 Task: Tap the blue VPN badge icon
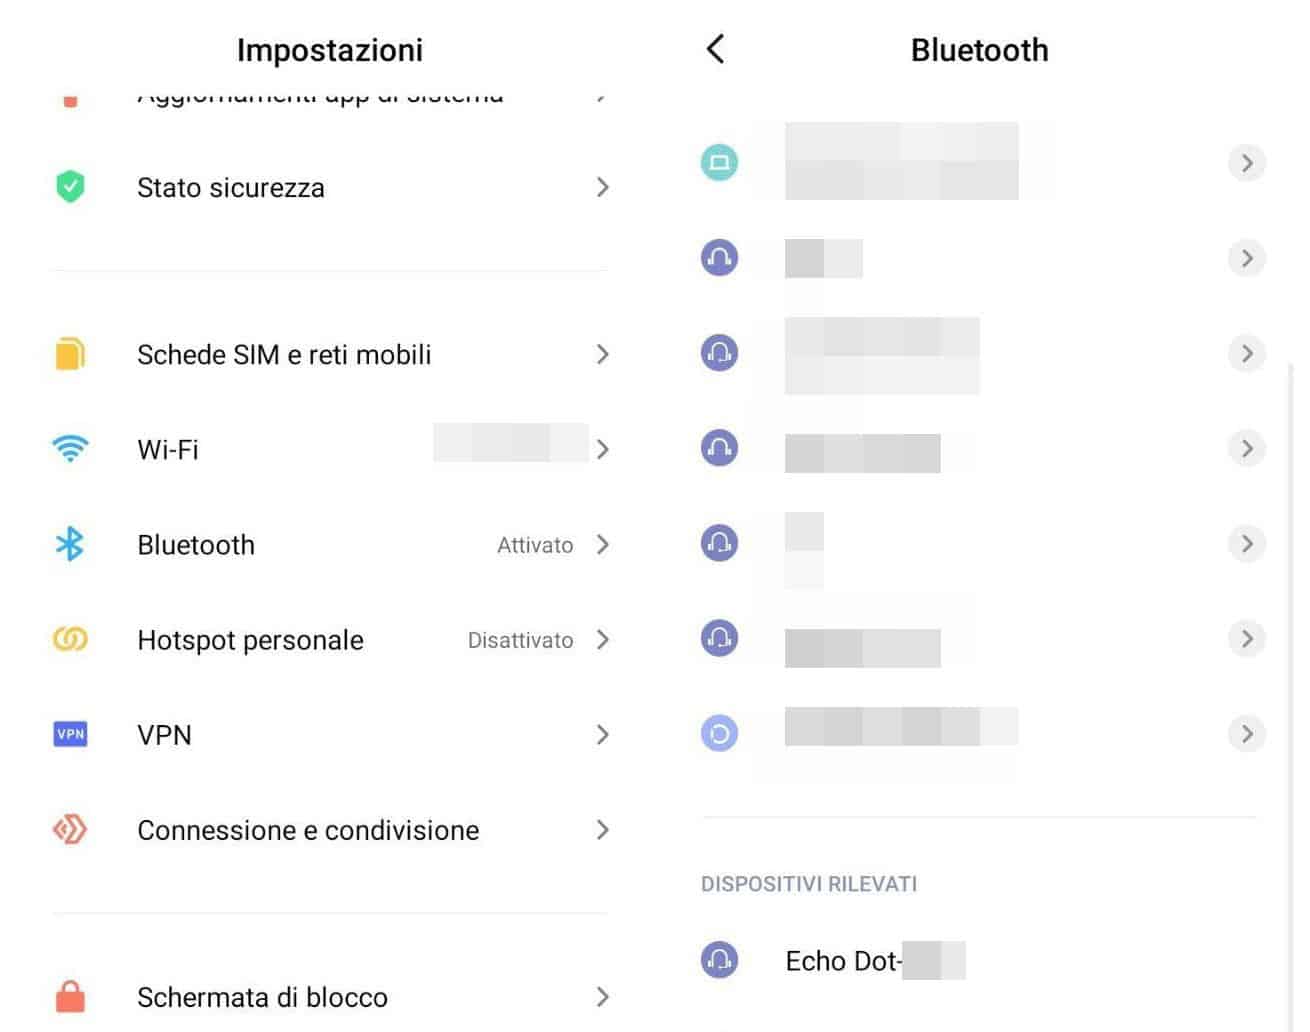tap(70, 734)
